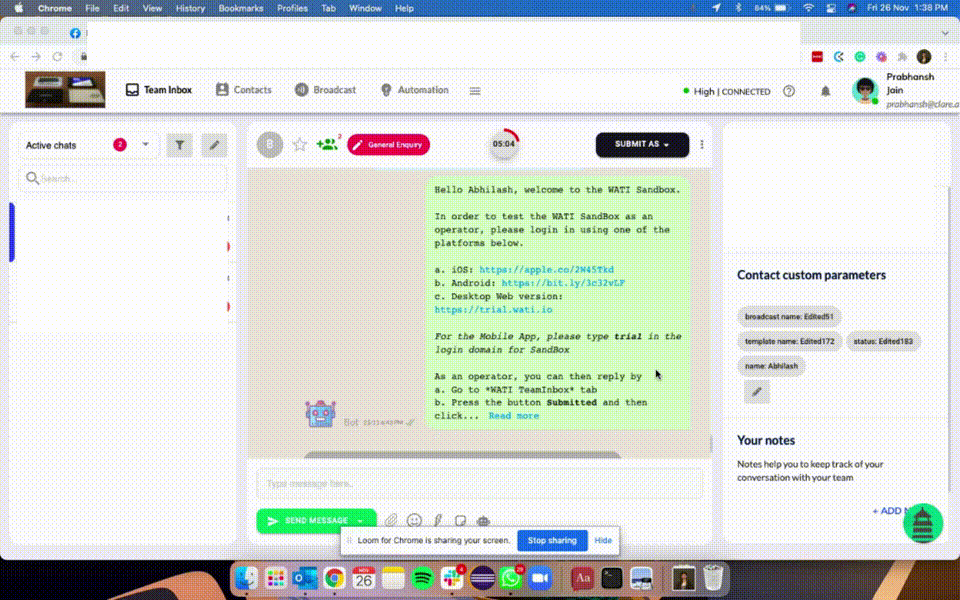Open Chrome's File menu

click(x=92, y=8)
